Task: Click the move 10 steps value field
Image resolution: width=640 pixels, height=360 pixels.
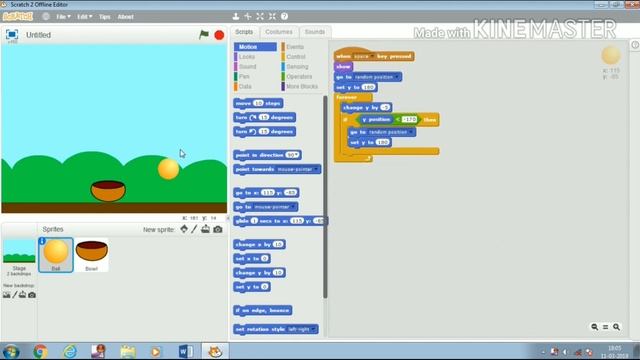Action: tap(258, 103)
